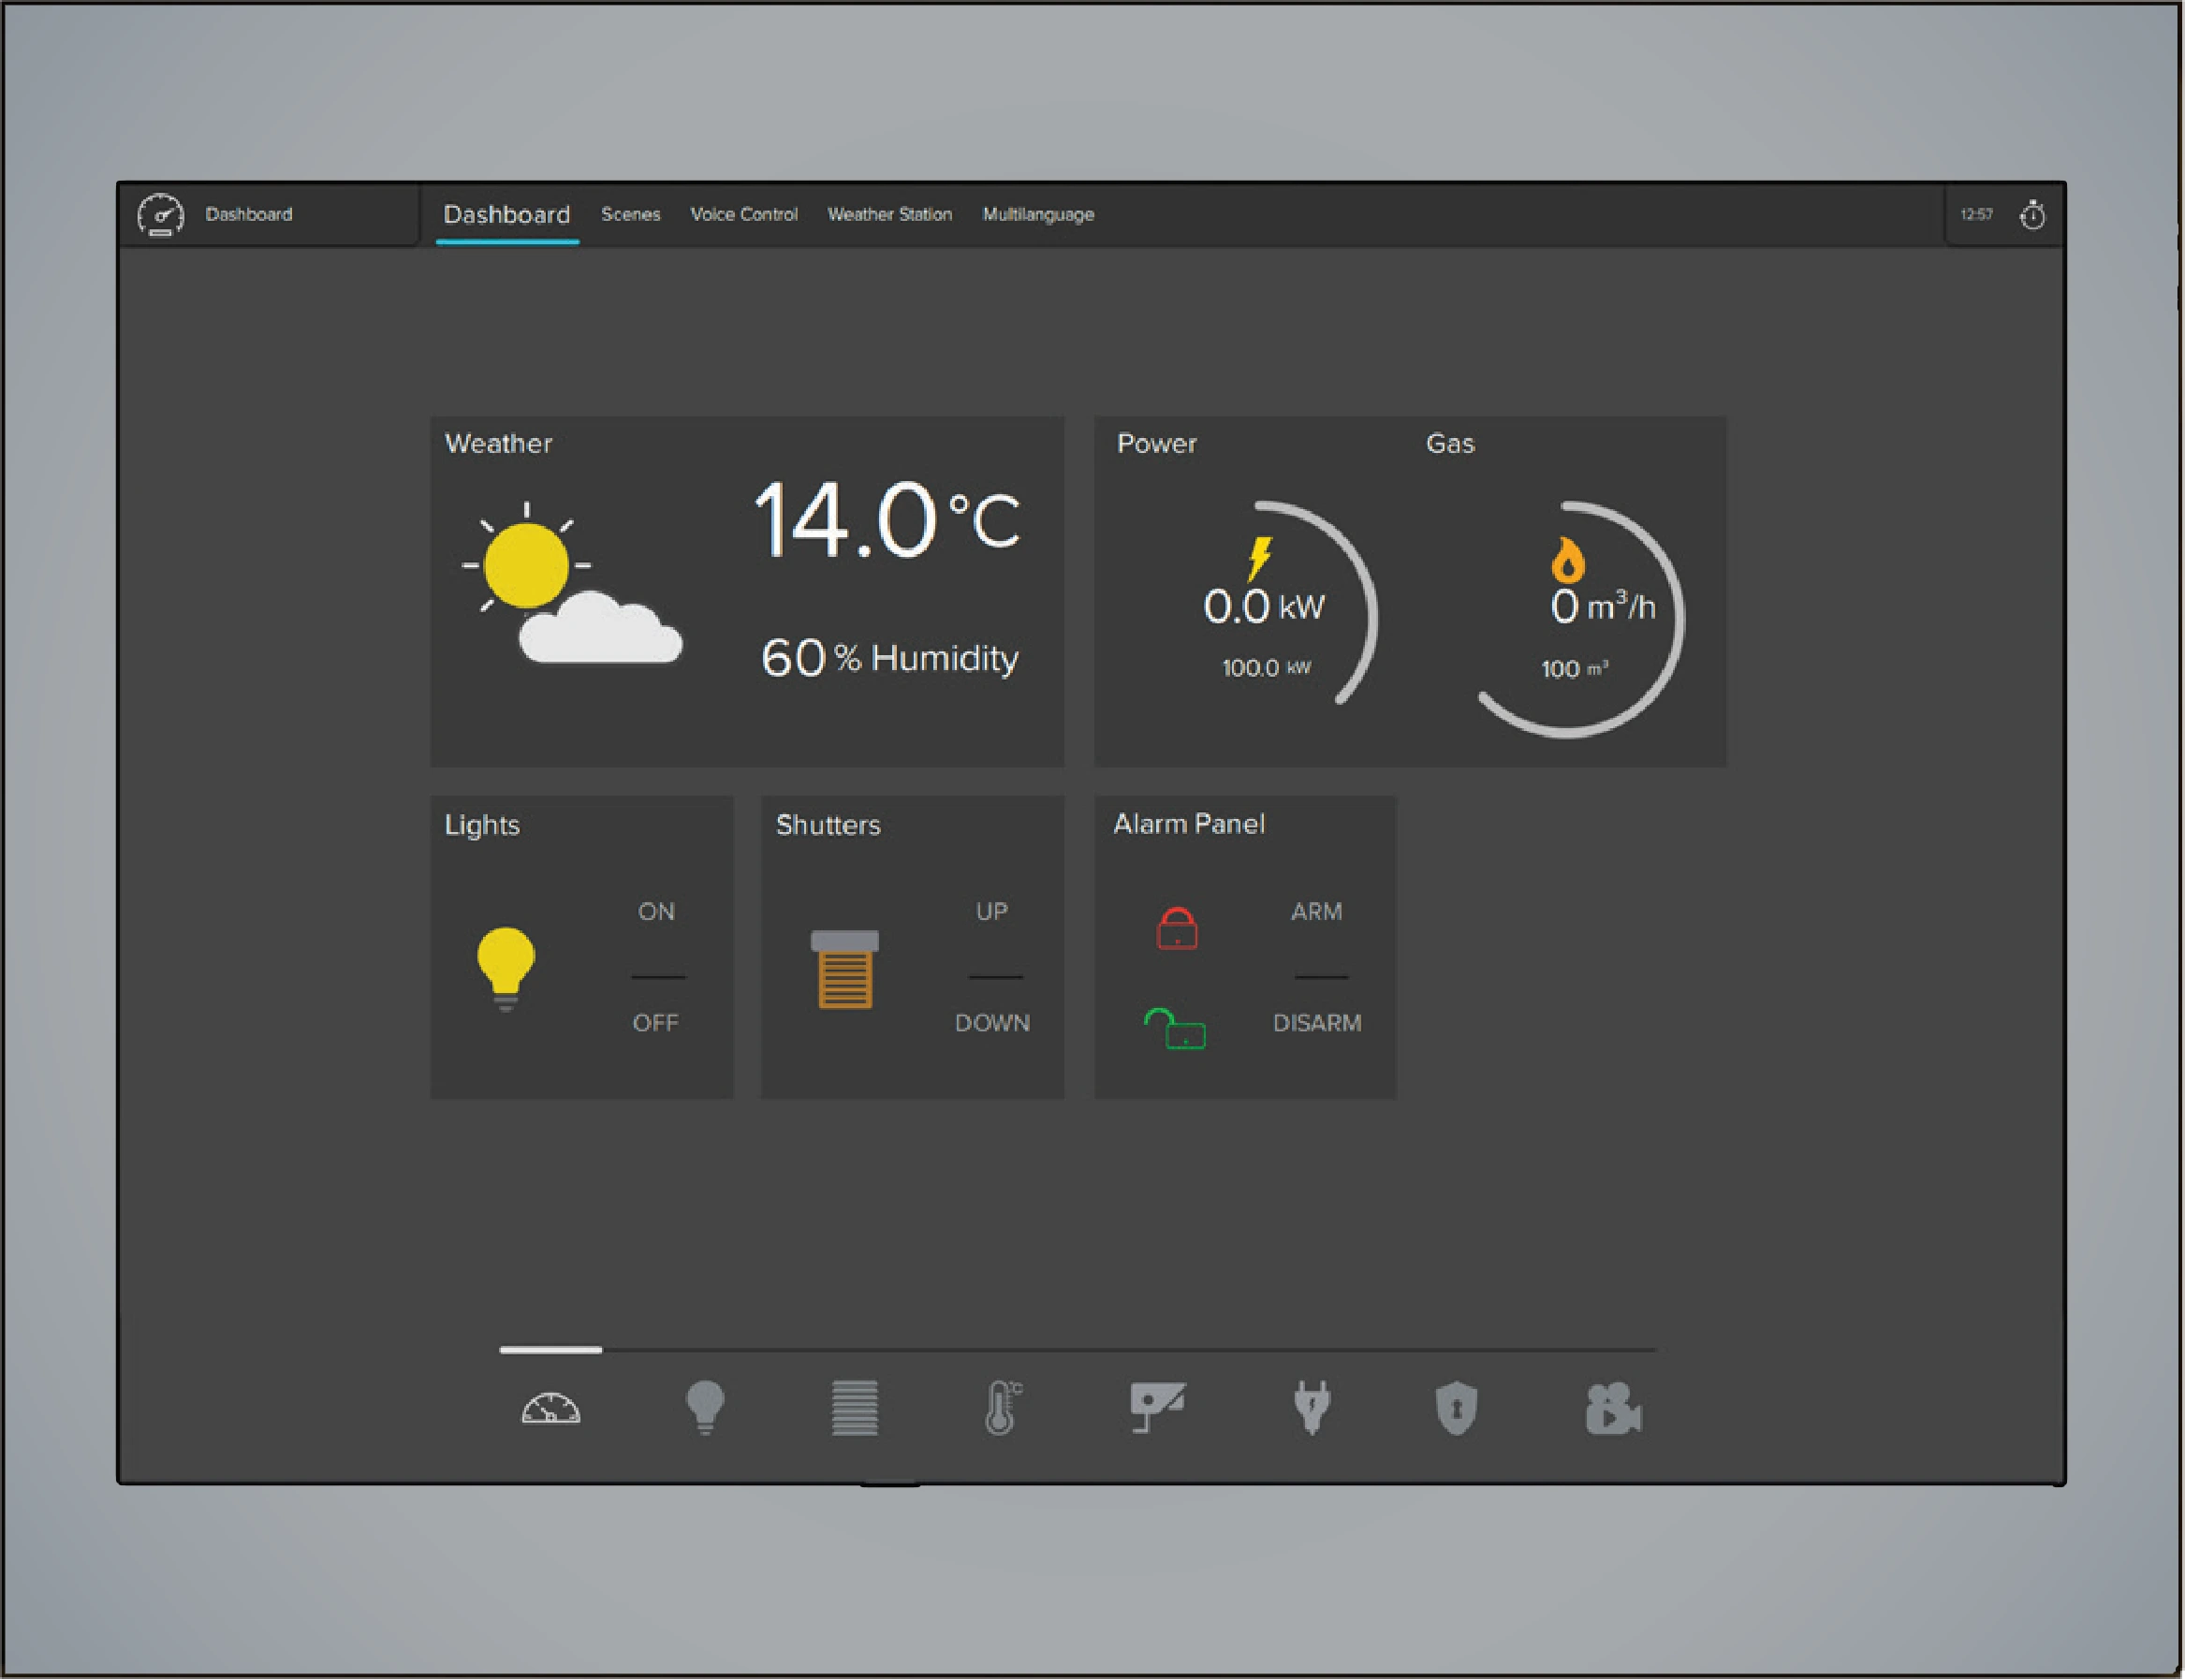Image resolution: width=2185 pixels, height=1680 pixels.
Task: Open the surveillance camera icon
Action: tap(1157, 1407)
